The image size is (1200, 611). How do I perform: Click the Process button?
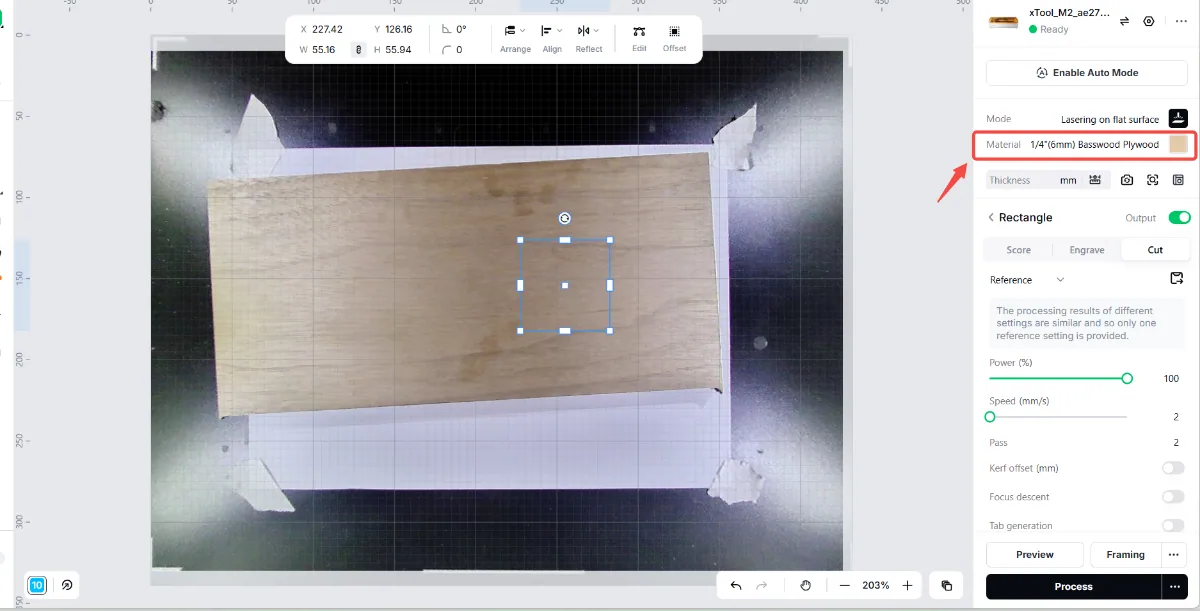tap(1073, 586)
